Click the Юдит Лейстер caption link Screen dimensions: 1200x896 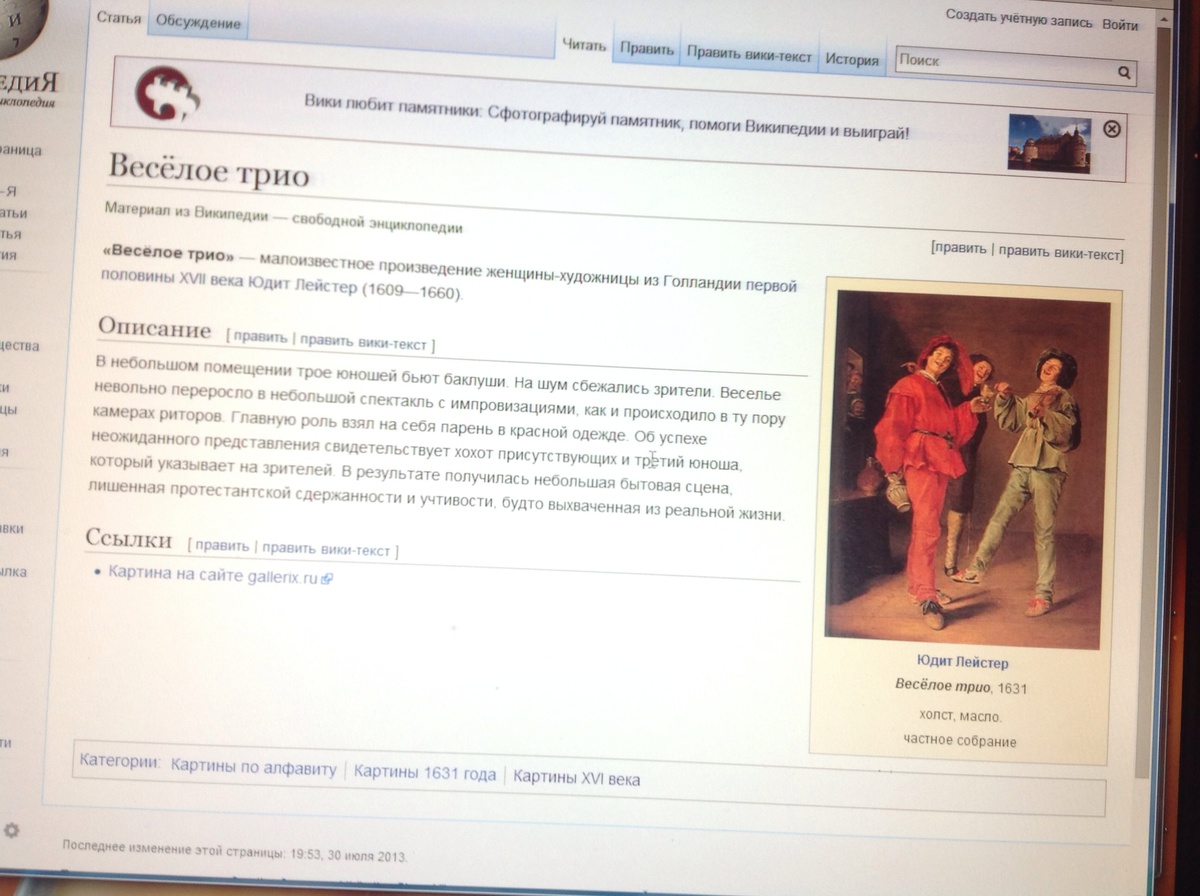(x=962, y=662)
